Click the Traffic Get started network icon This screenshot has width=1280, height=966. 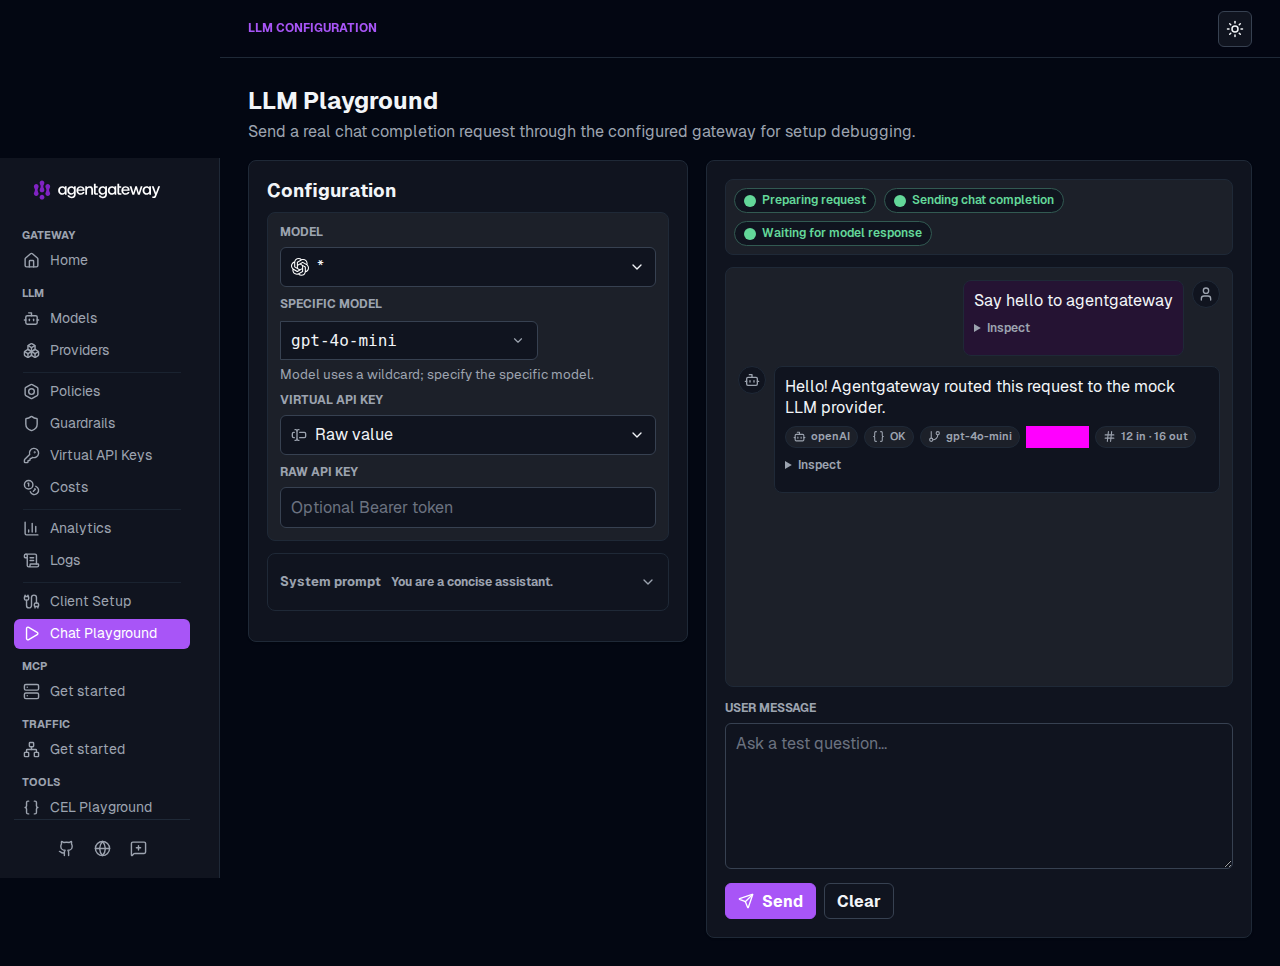tap(31, 749)
